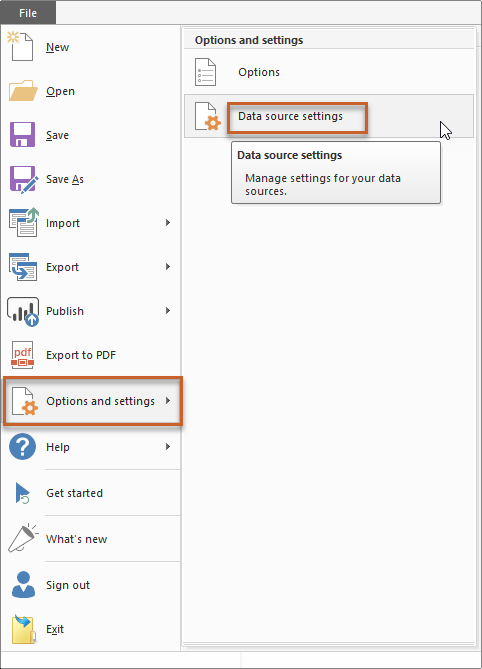The width and height of the screenshot is (482, 669).
Task: Click the blue Help question mark icon
Action: 23,447
